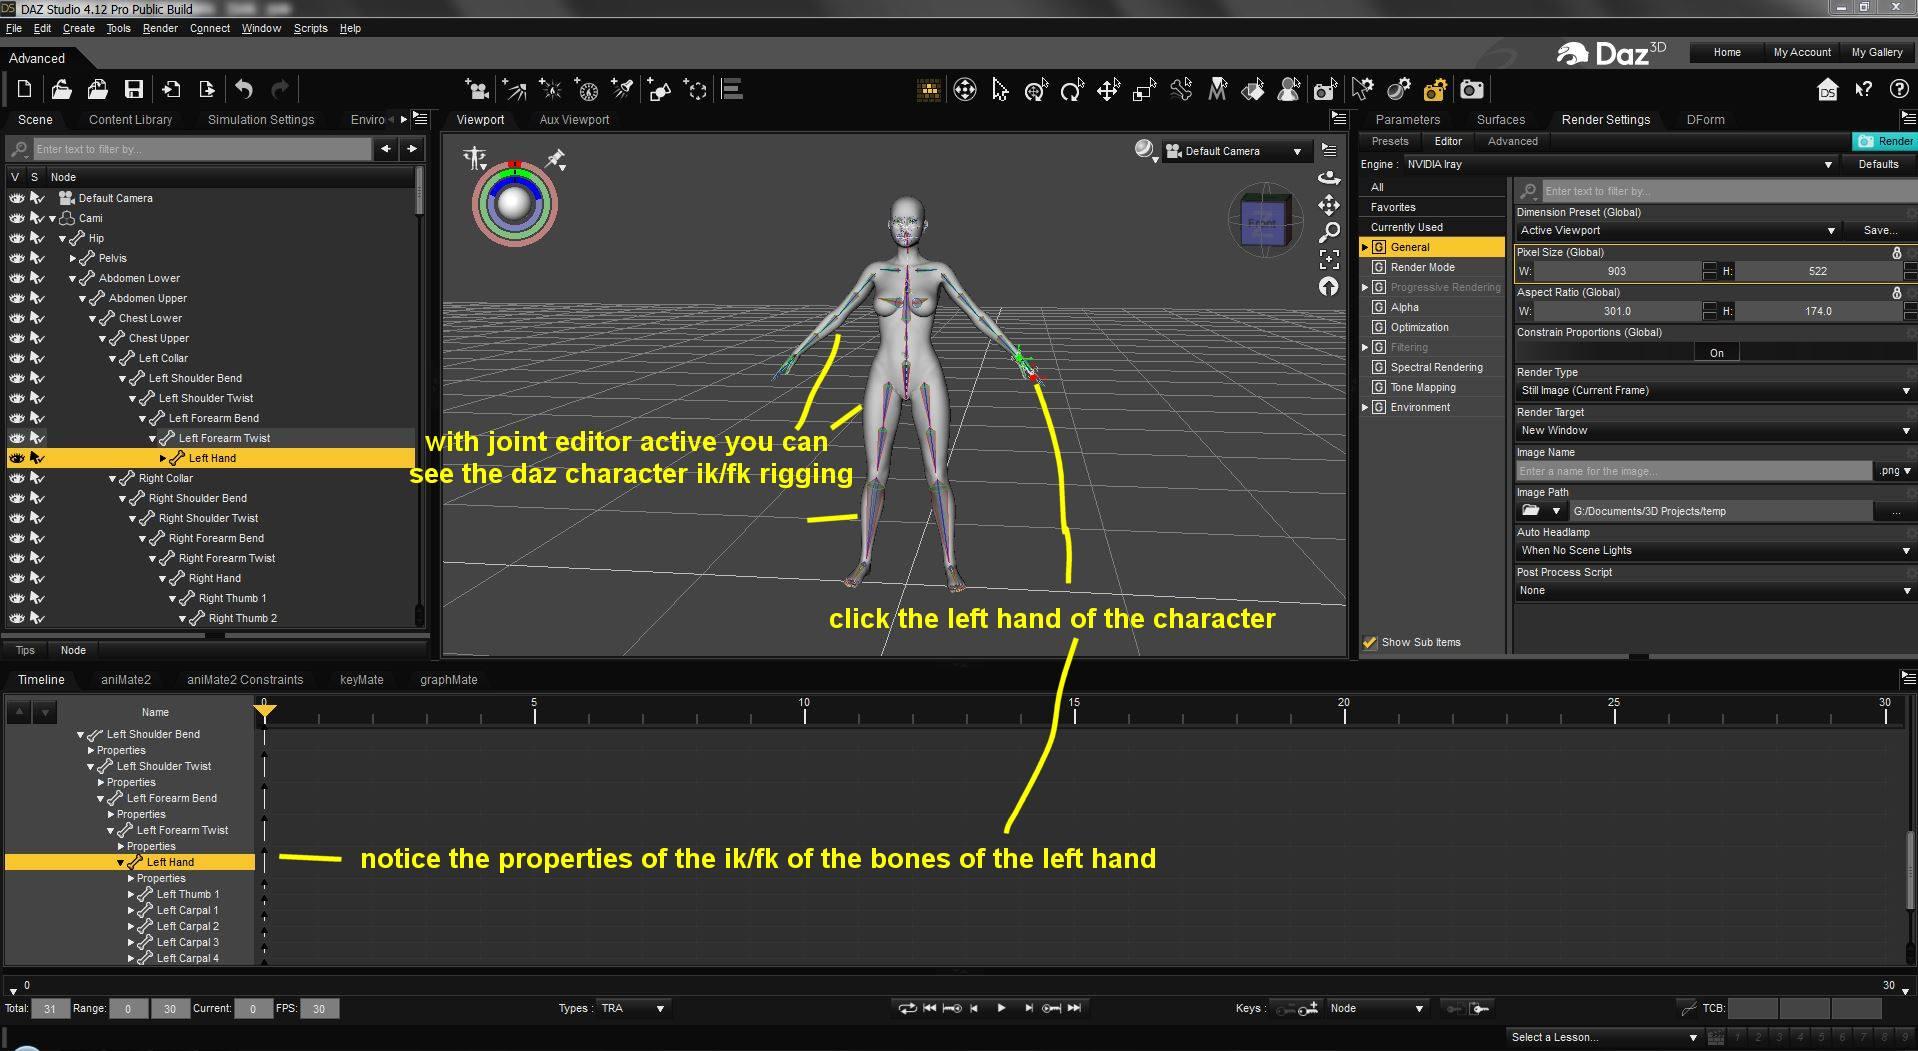Click the Create New Primitive icon
This screenshot has height=1051, width=1918.
pos(659,90)
